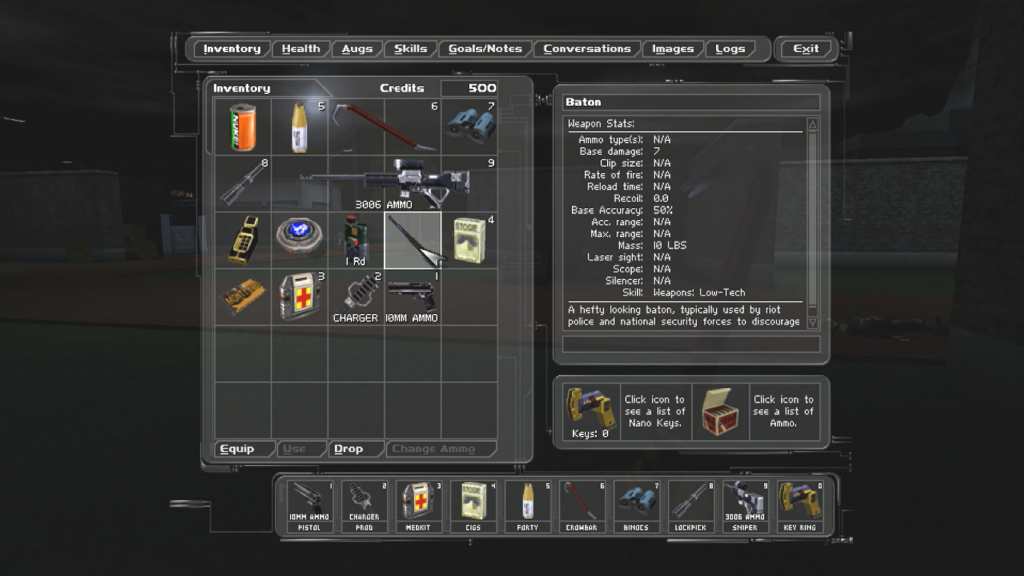The image size is (1024, 576).
Task: Select the prod labeled CHARGER in inventory
Action: 355,297
